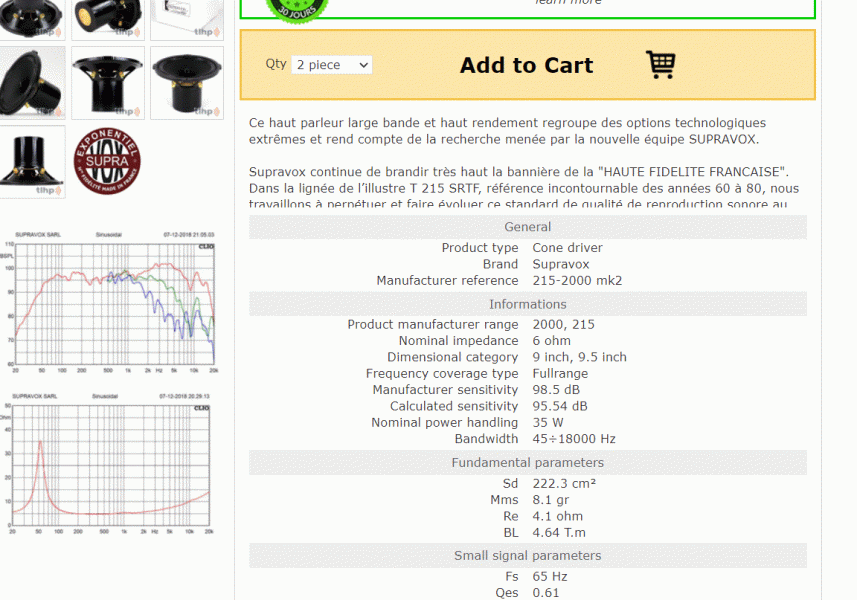Click the '95.54 dB' calculated sensitivity value
The image size is (857, 600).
(560, 406)
